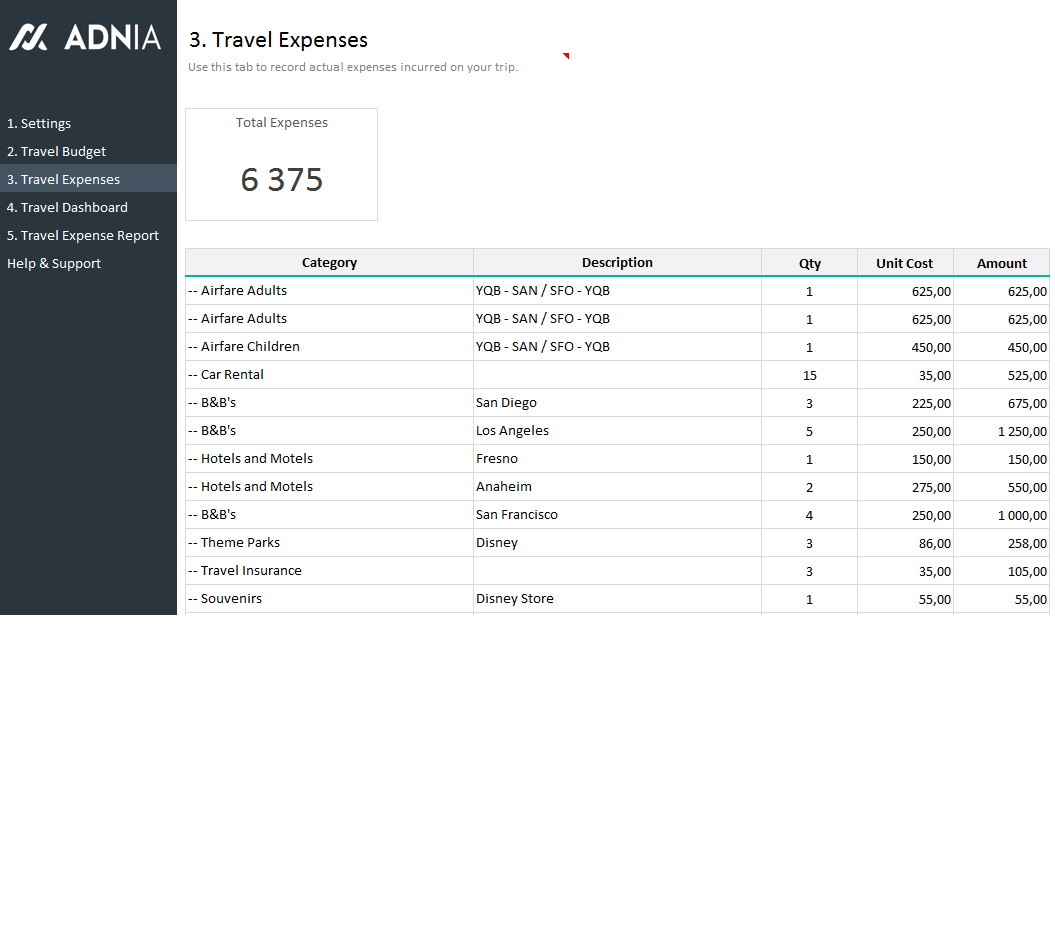Image resolution: width=1055 pixels, height=932 pixels.
Task: Click the Total Expenses card showing 6 375
Action: 281,165
